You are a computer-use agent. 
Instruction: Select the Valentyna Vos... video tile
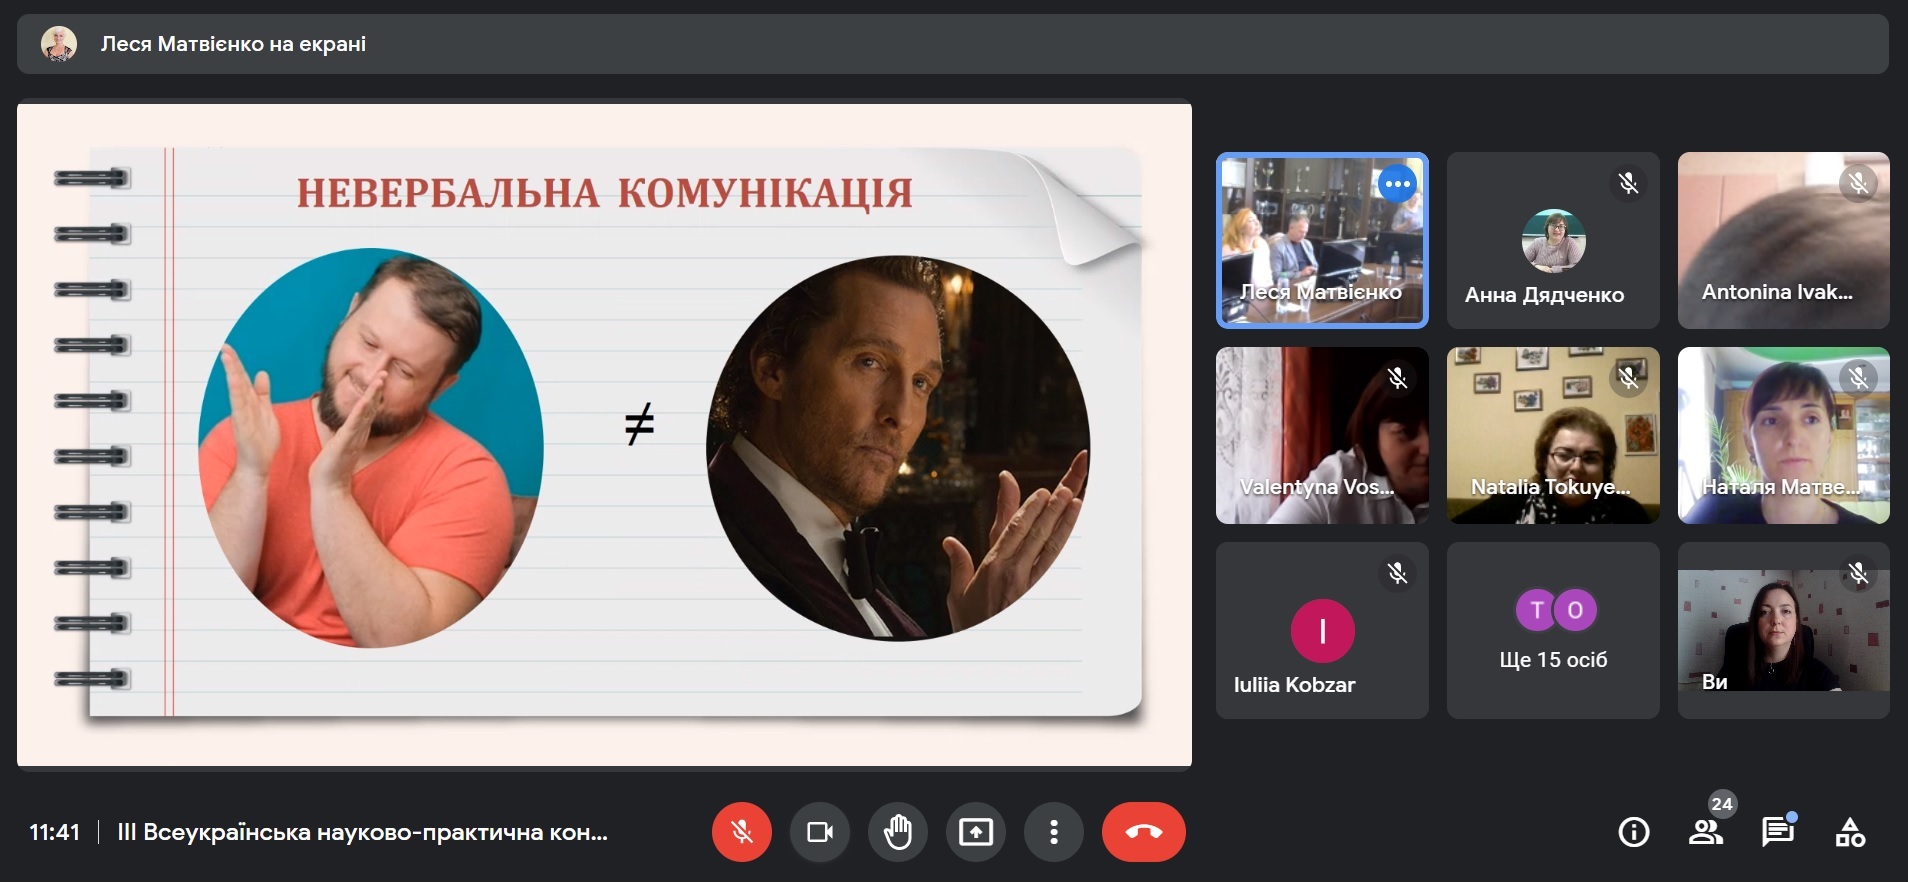click(1322, 435)
